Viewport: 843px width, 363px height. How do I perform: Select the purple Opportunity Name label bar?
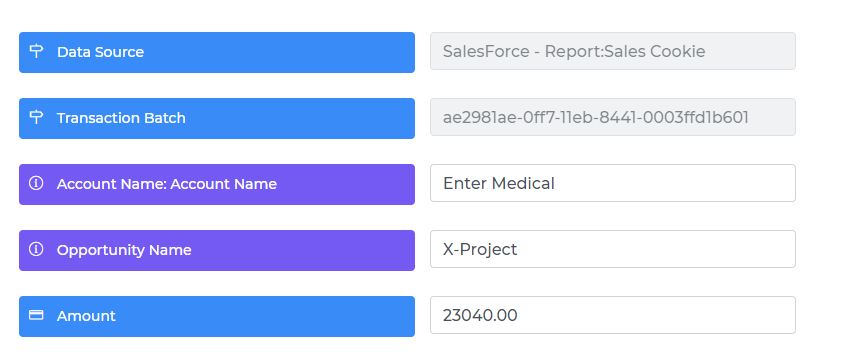(217, 251)
